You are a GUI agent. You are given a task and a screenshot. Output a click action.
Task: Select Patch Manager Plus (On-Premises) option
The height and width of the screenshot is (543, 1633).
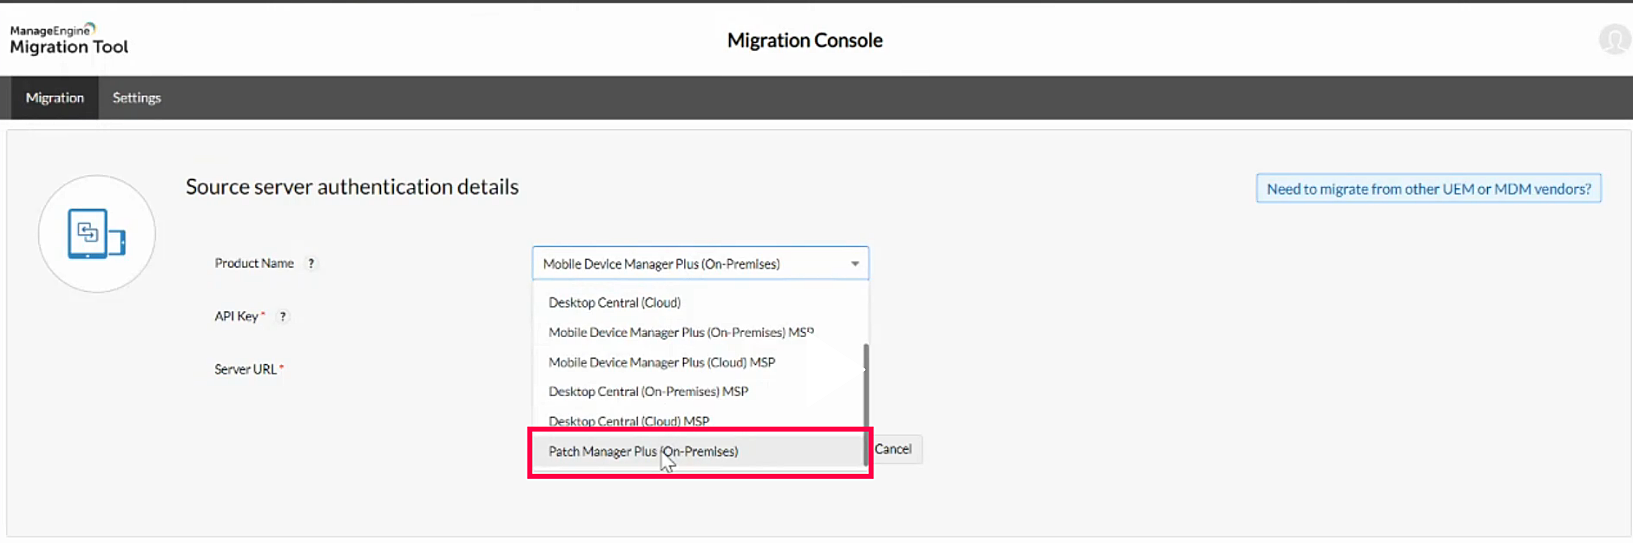(x=699, y=451)
